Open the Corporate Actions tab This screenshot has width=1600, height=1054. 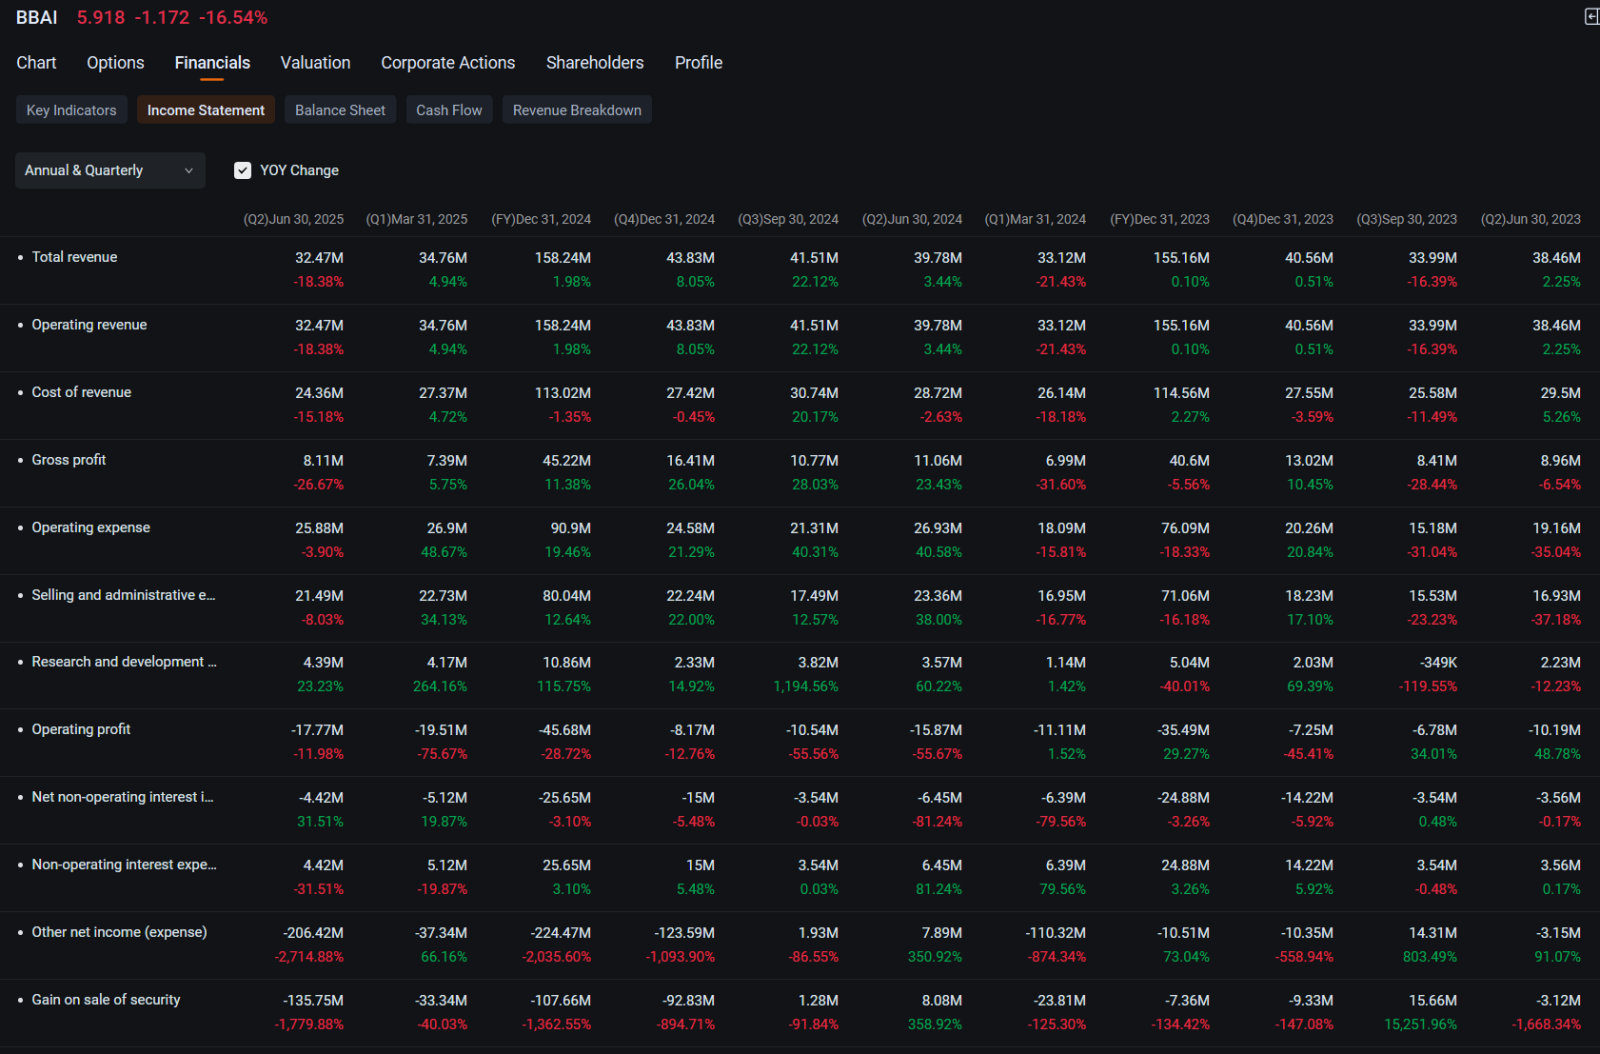pos(448,62)
